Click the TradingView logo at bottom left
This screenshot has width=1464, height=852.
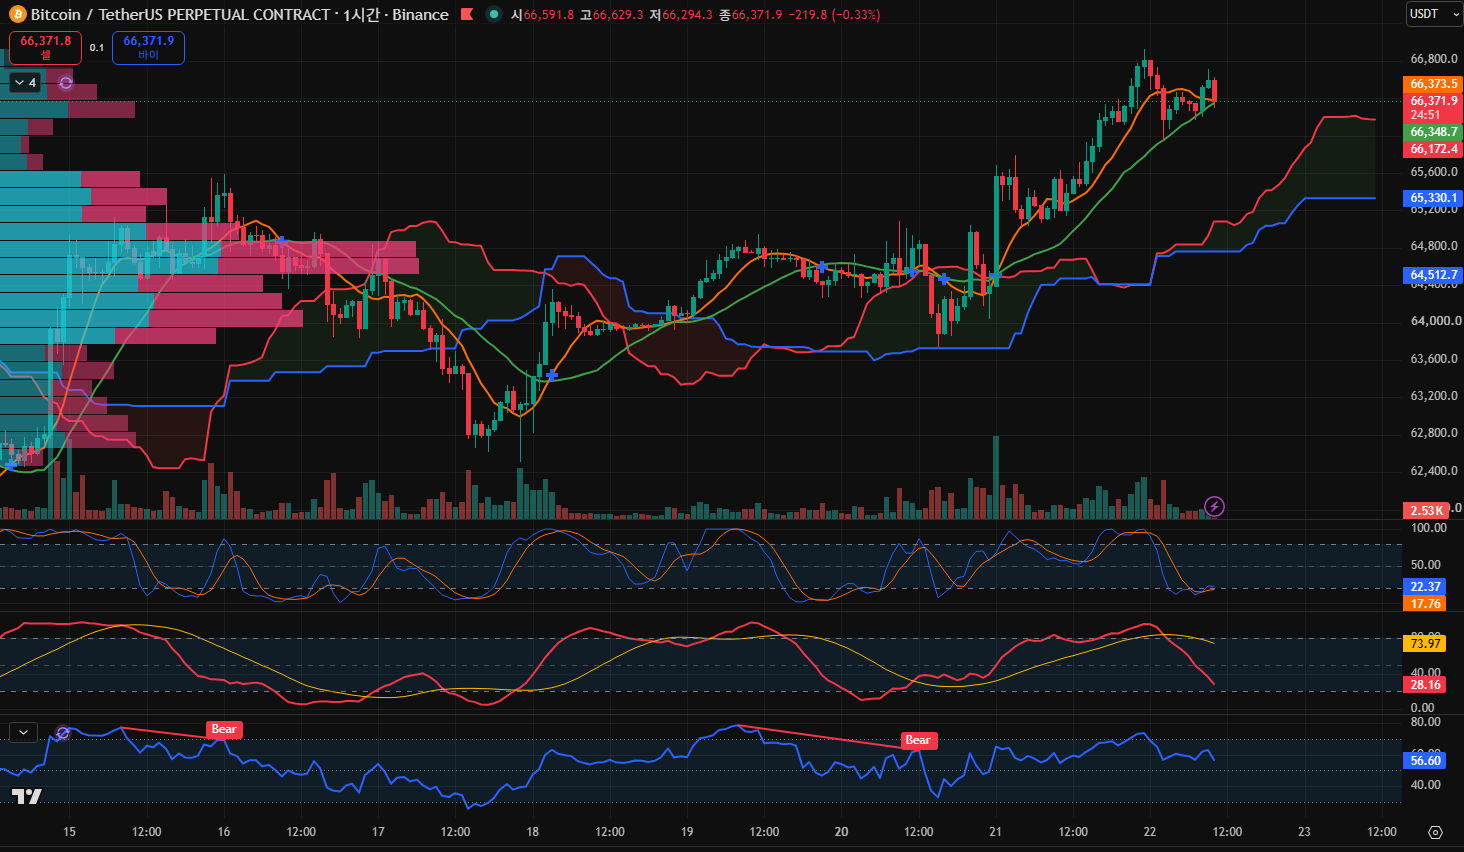pos(27,796)
